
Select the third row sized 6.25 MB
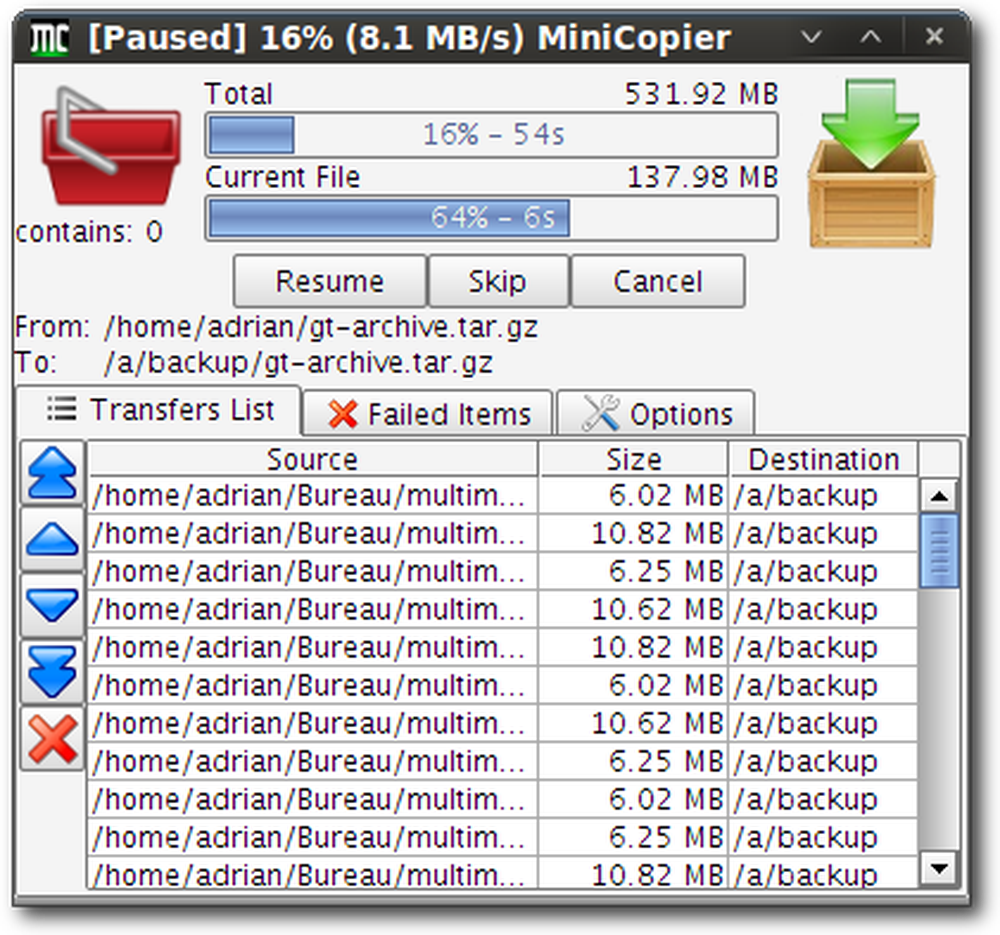tap(503, 571)
